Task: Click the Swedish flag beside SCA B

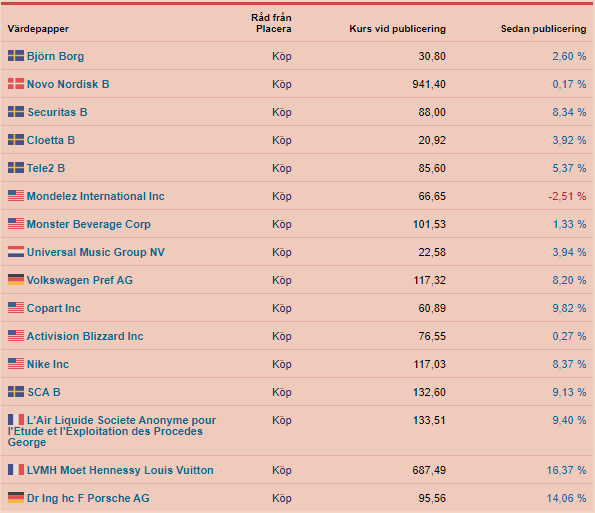Action: click(16, 392)
